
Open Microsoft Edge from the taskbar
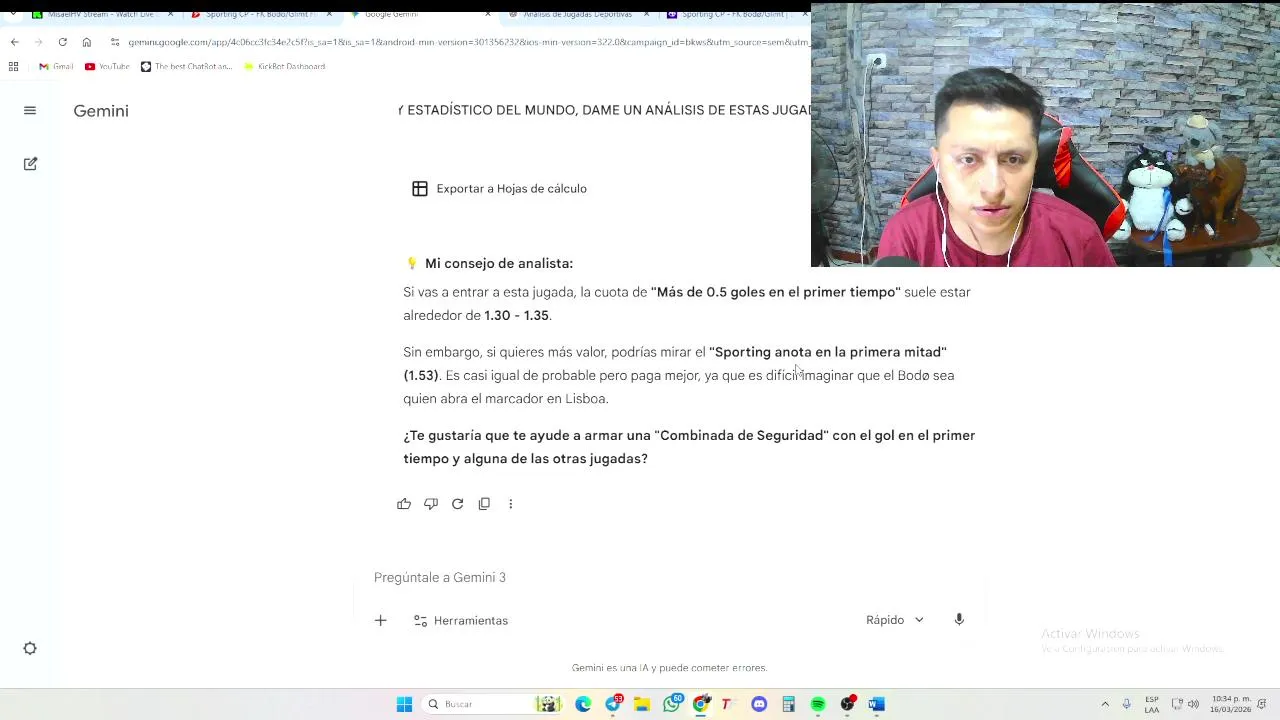tap(583, 704)
